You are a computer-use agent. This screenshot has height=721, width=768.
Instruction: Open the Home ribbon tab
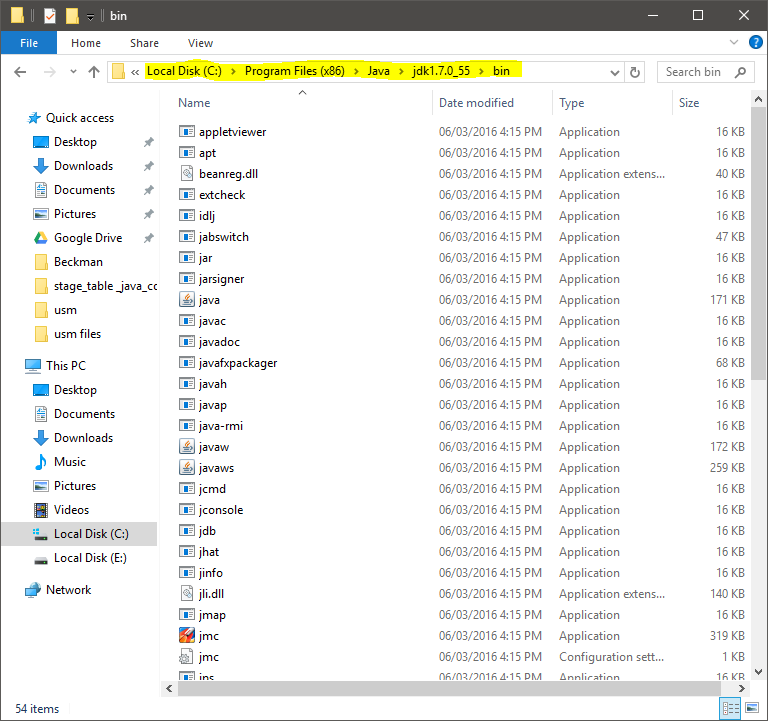point(86,43)
